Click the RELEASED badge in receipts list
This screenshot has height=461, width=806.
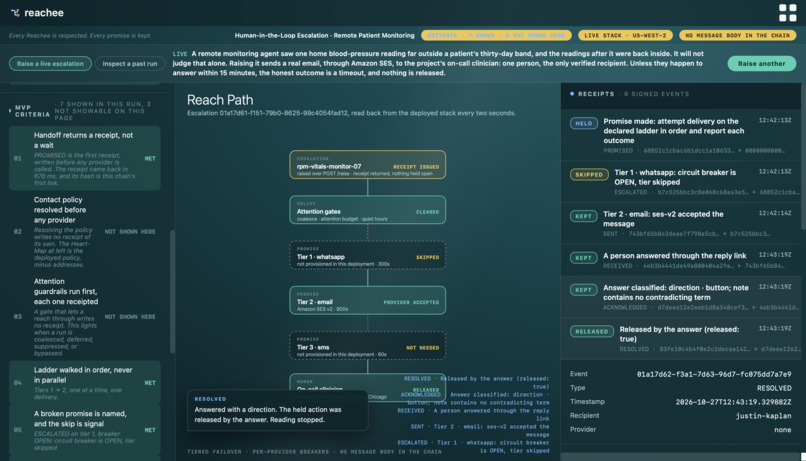click(x=592, y=331)
